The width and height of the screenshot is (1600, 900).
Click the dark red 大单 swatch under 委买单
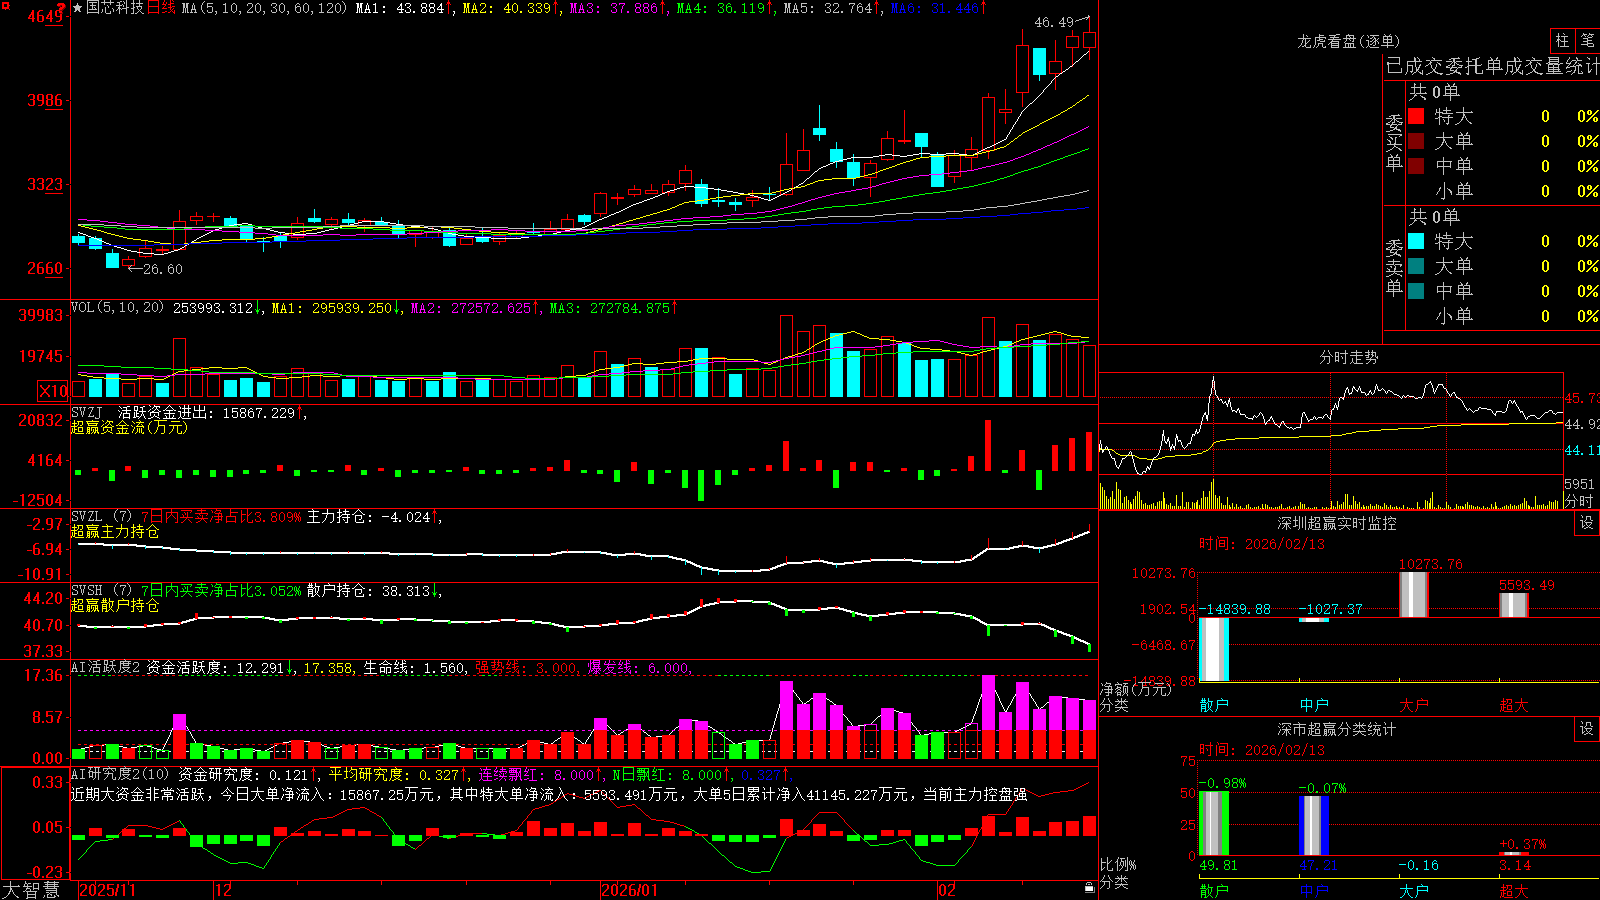tap(1416, 141)
